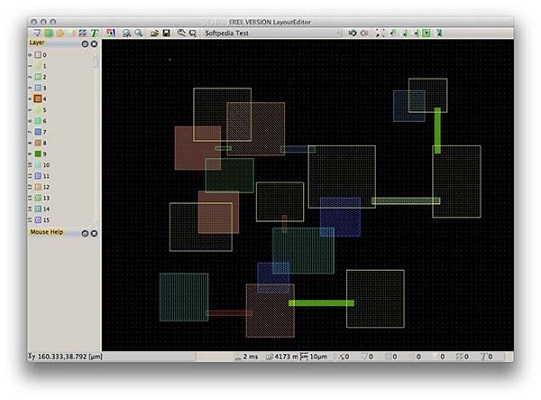Click the Undo arrow icon
The width and height of the screenshot is (541, 400).
click(x=352, y=33)
